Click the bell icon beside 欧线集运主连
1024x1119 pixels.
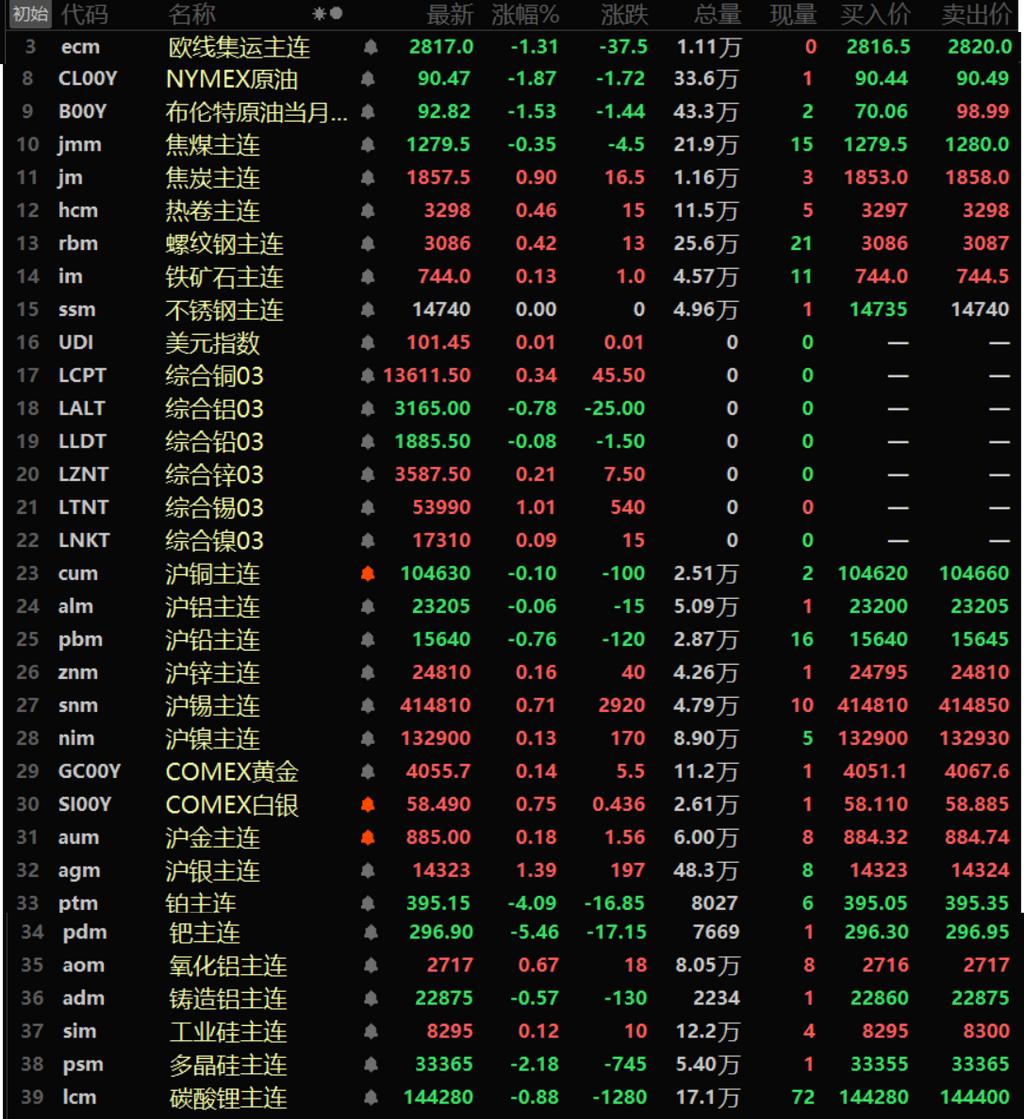coord(371,48)
